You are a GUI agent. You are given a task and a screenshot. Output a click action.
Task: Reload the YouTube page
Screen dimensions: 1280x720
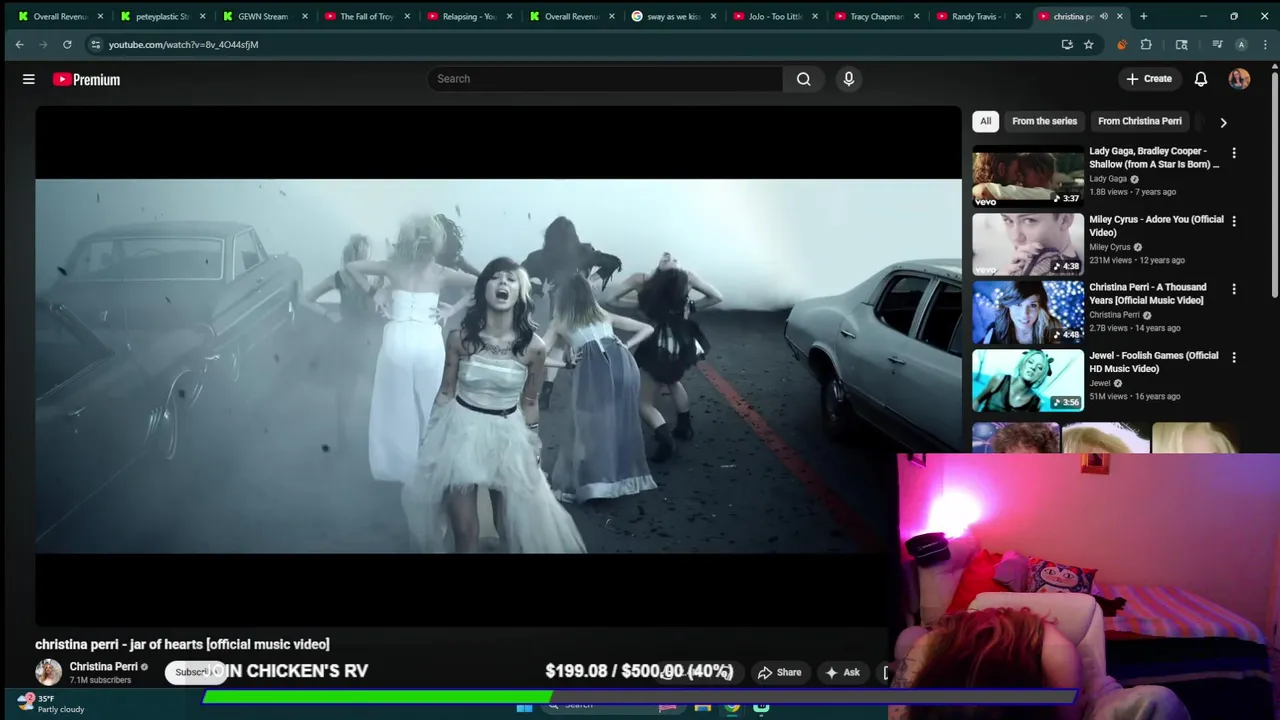point(67,44)
